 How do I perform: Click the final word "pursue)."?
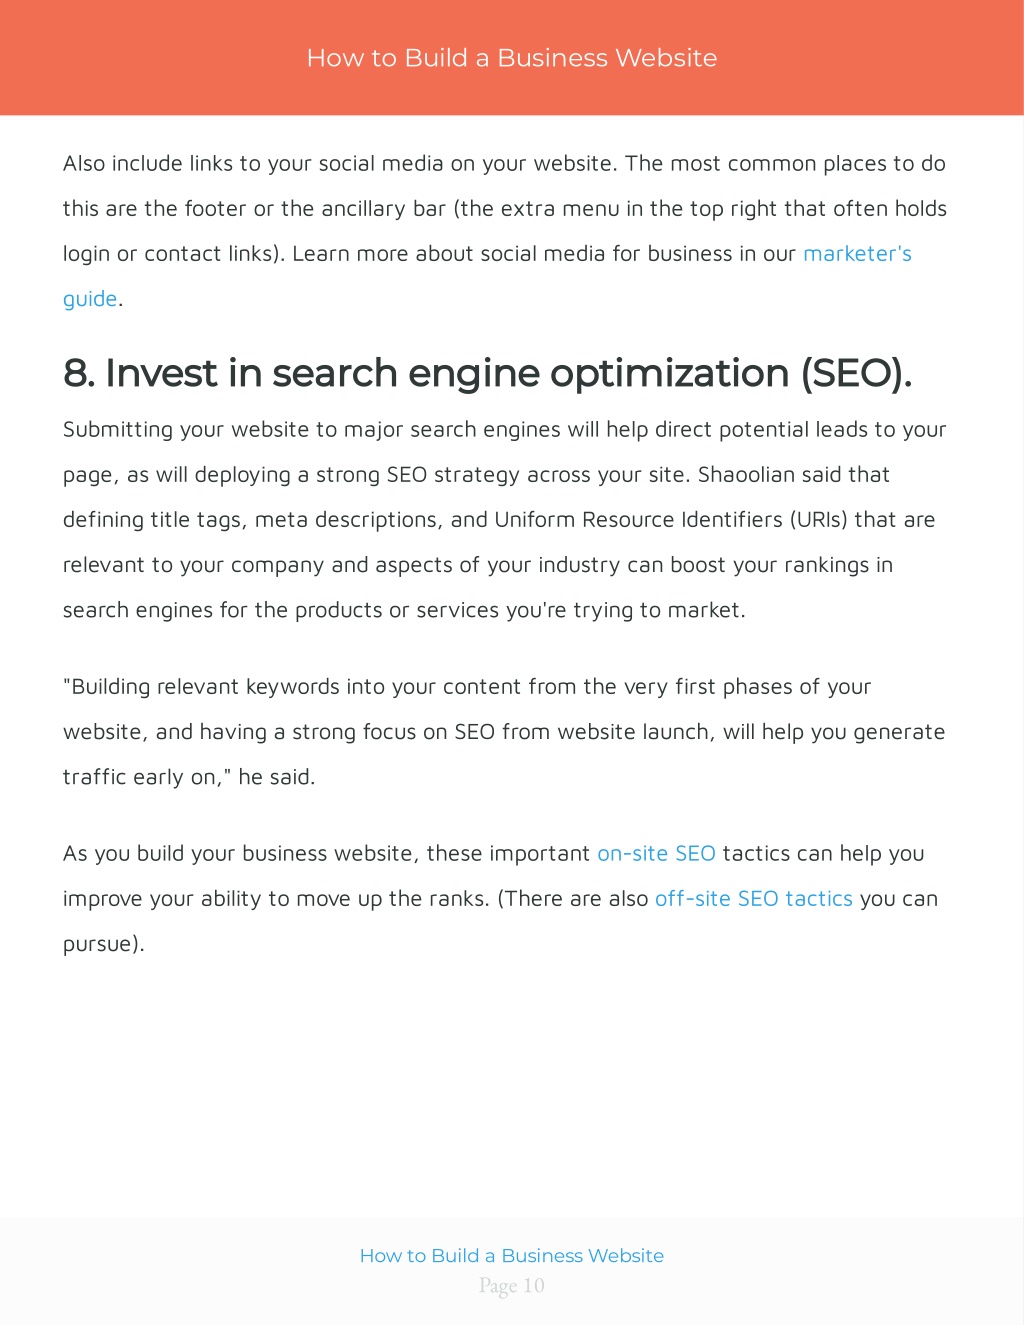[x=104, y=944]
